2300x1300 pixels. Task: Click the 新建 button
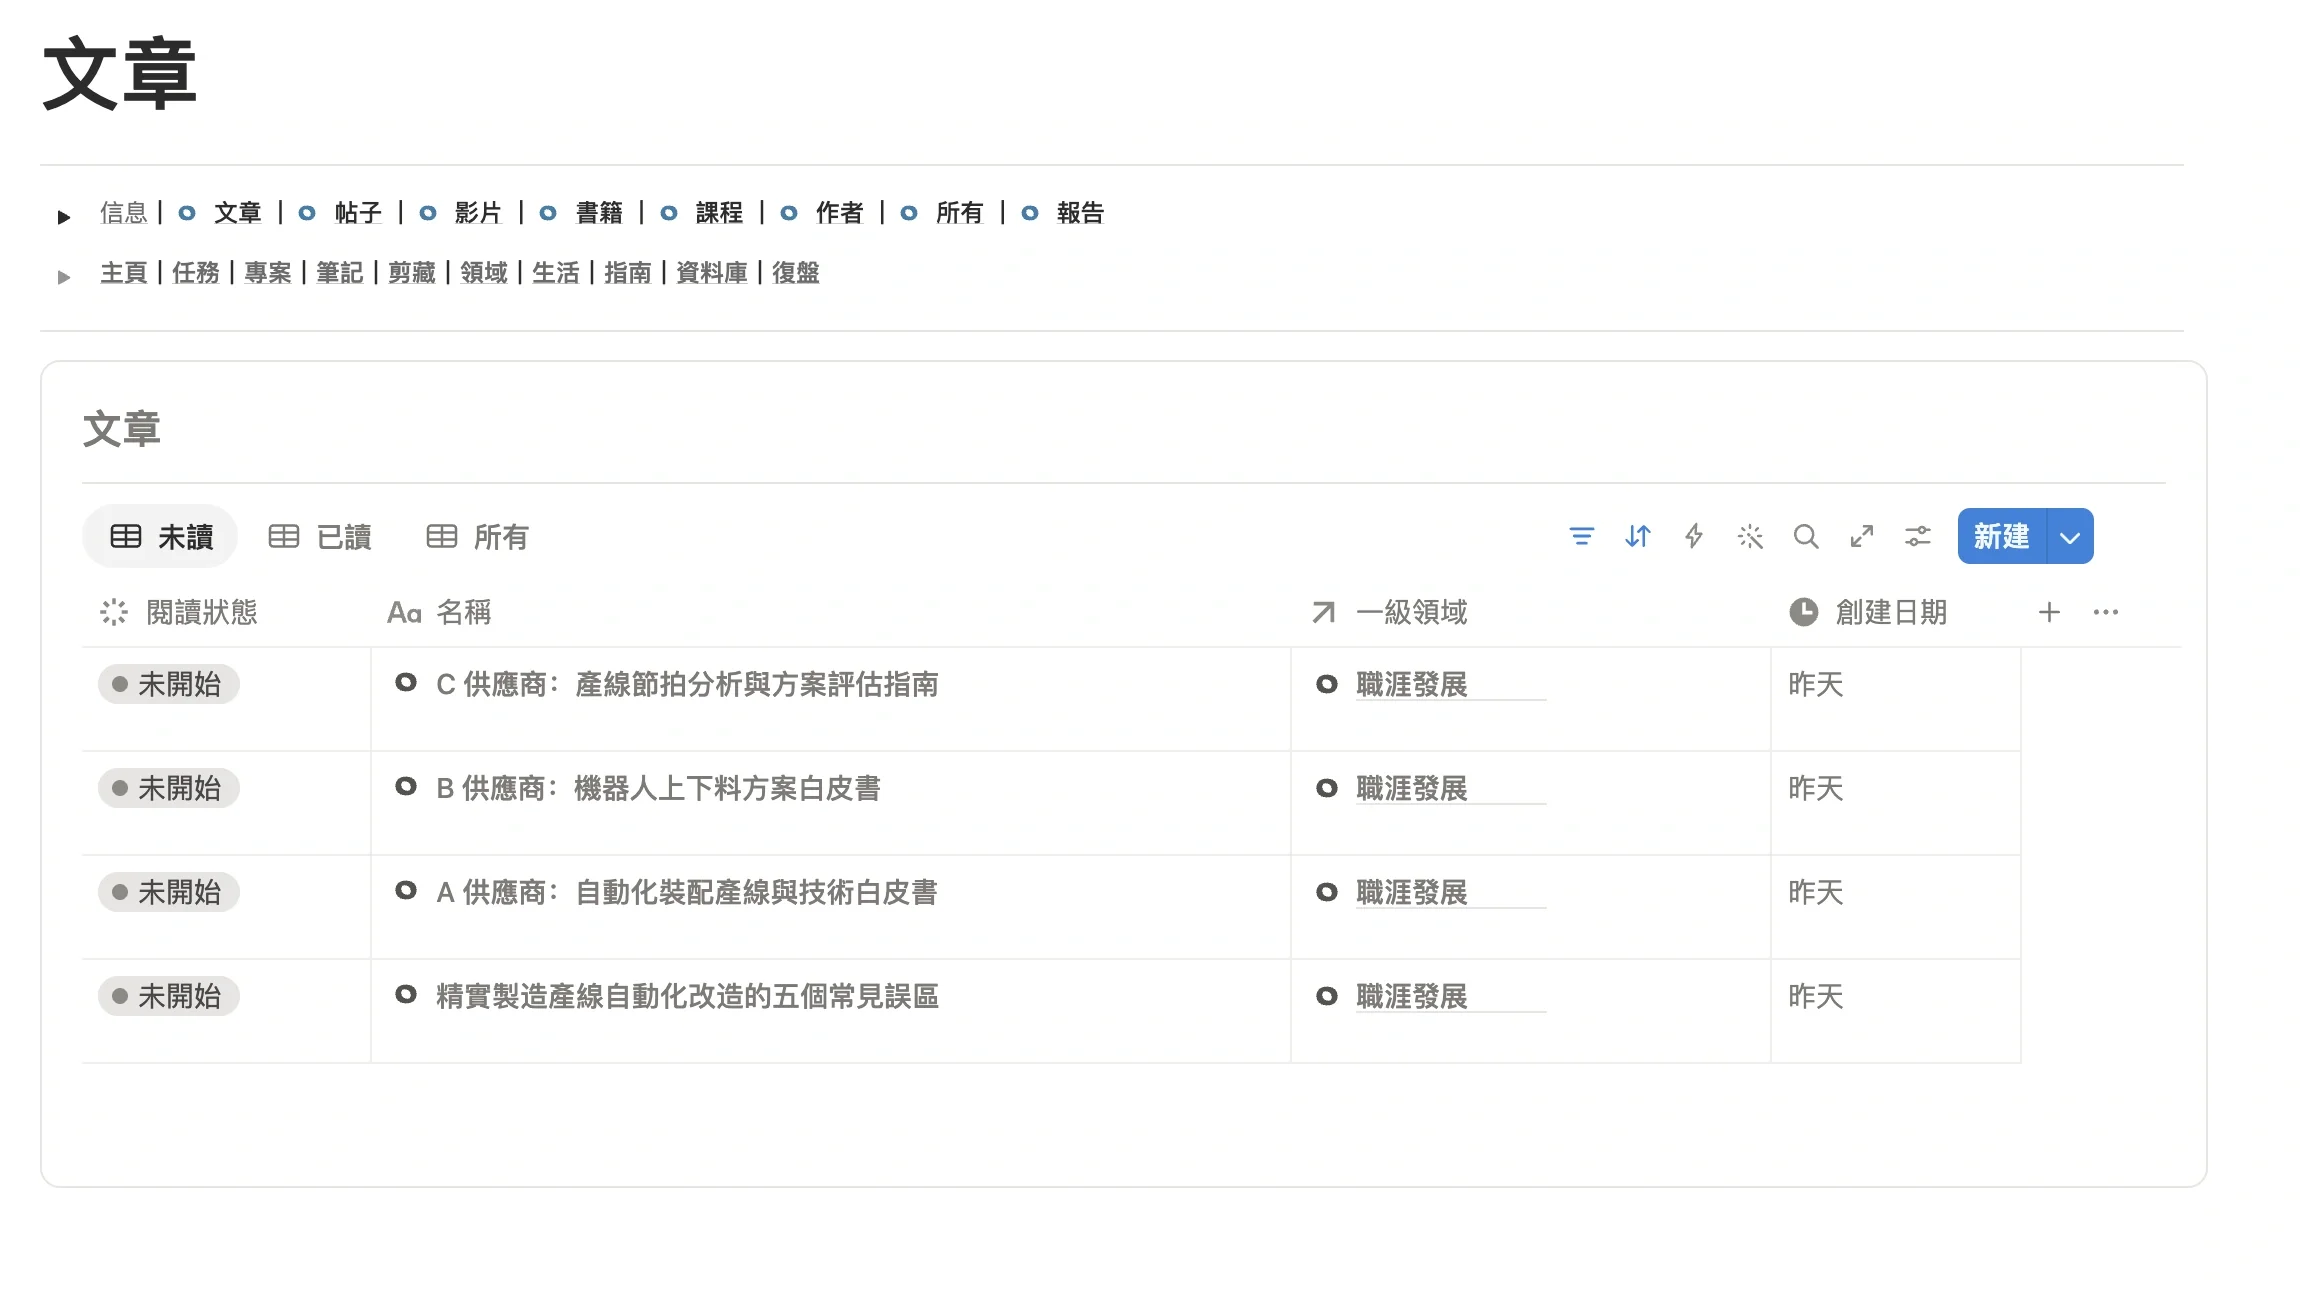pyautogui.click(x=2001, y=537)
